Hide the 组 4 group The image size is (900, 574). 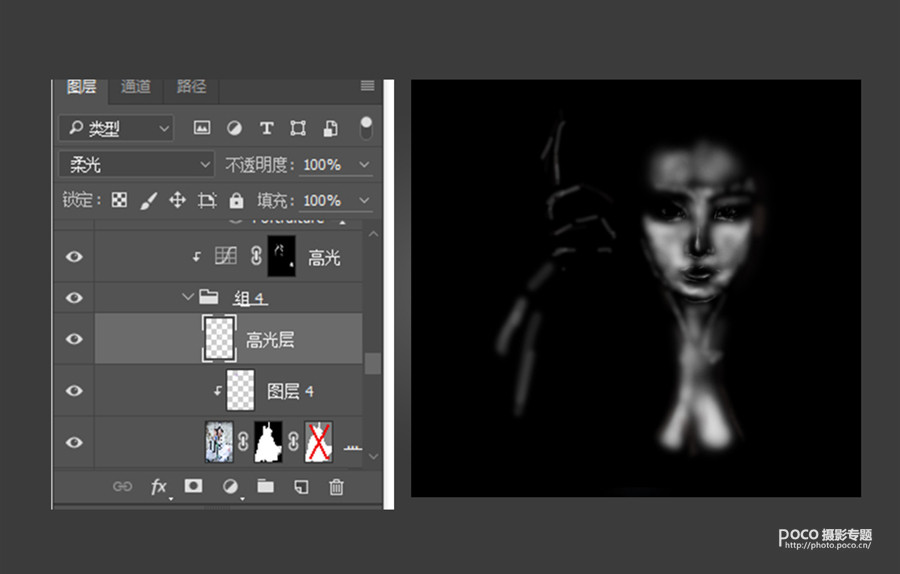click(74, 297)
